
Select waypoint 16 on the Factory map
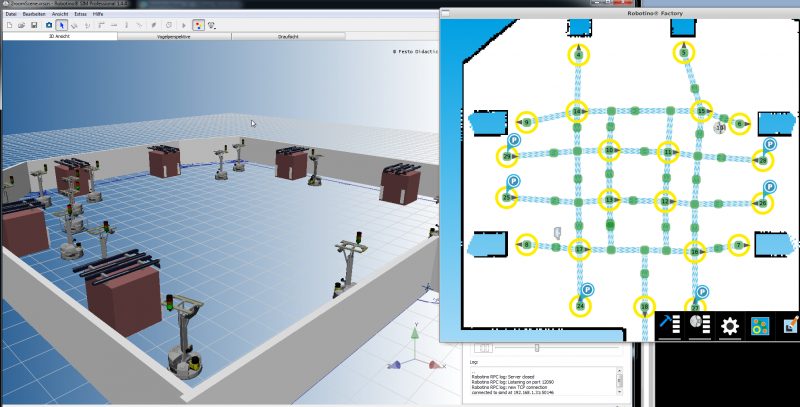(x=694, y=251)
